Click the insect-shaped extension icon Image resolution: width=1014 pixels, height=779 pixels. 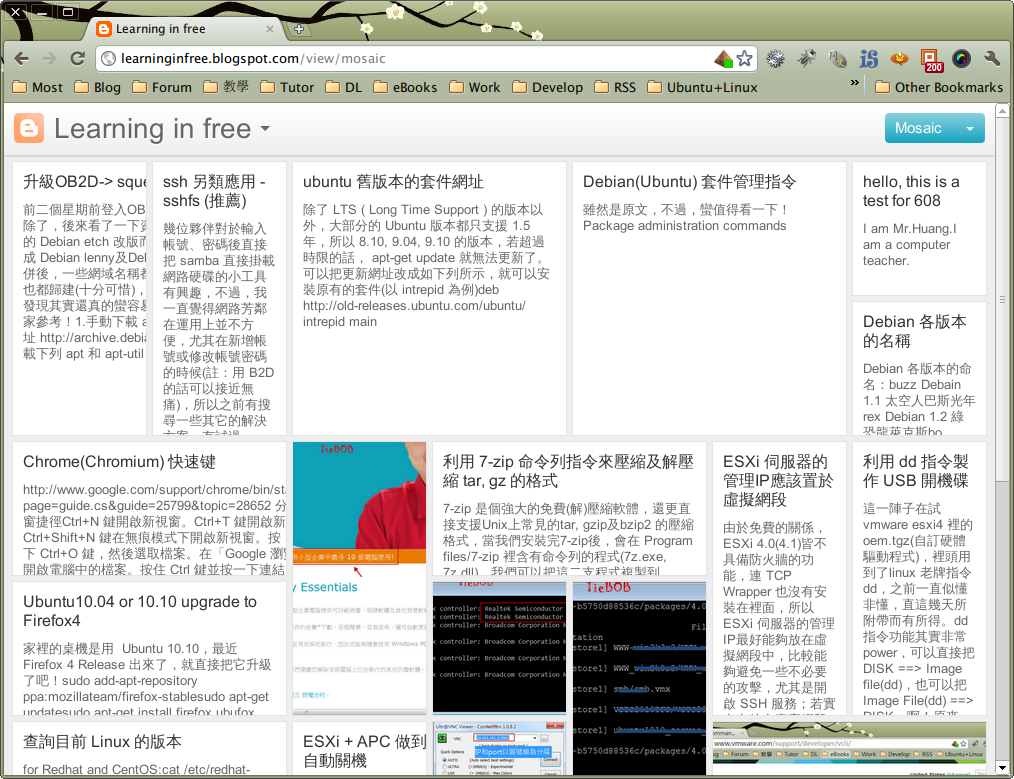806,59
